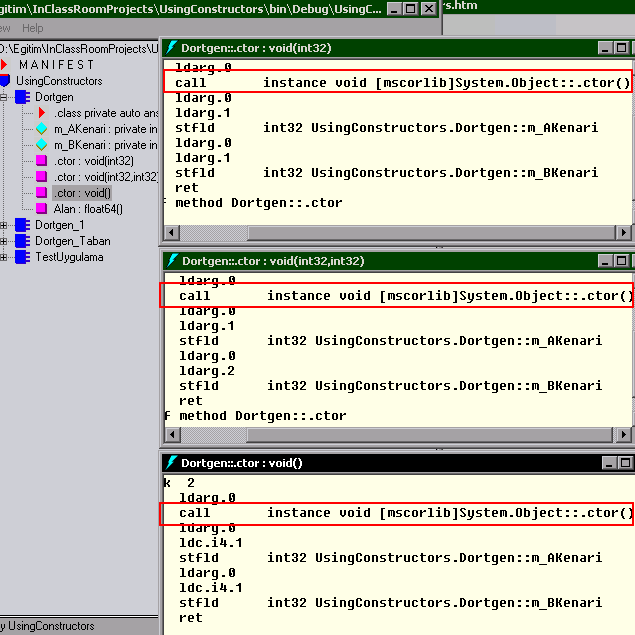Click the red MANIFEST arrow icon
635x635 pixels.
coord(6,65)
